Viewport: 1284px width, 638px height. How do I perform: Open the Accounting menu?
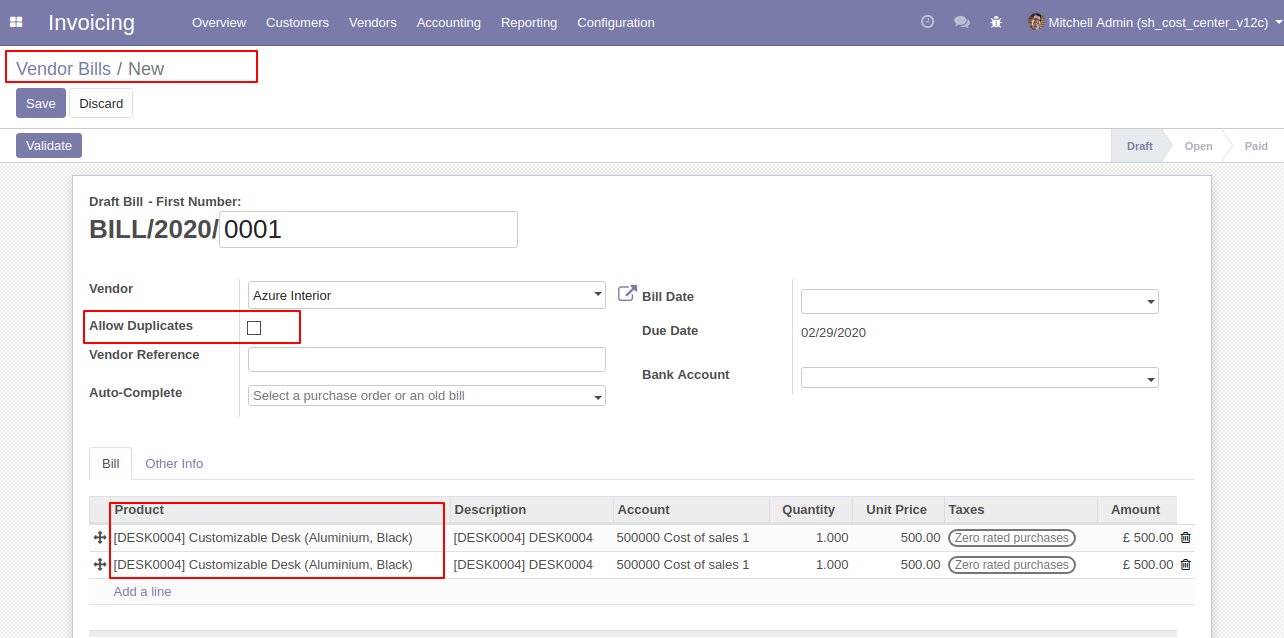click(x=448, y=22)
